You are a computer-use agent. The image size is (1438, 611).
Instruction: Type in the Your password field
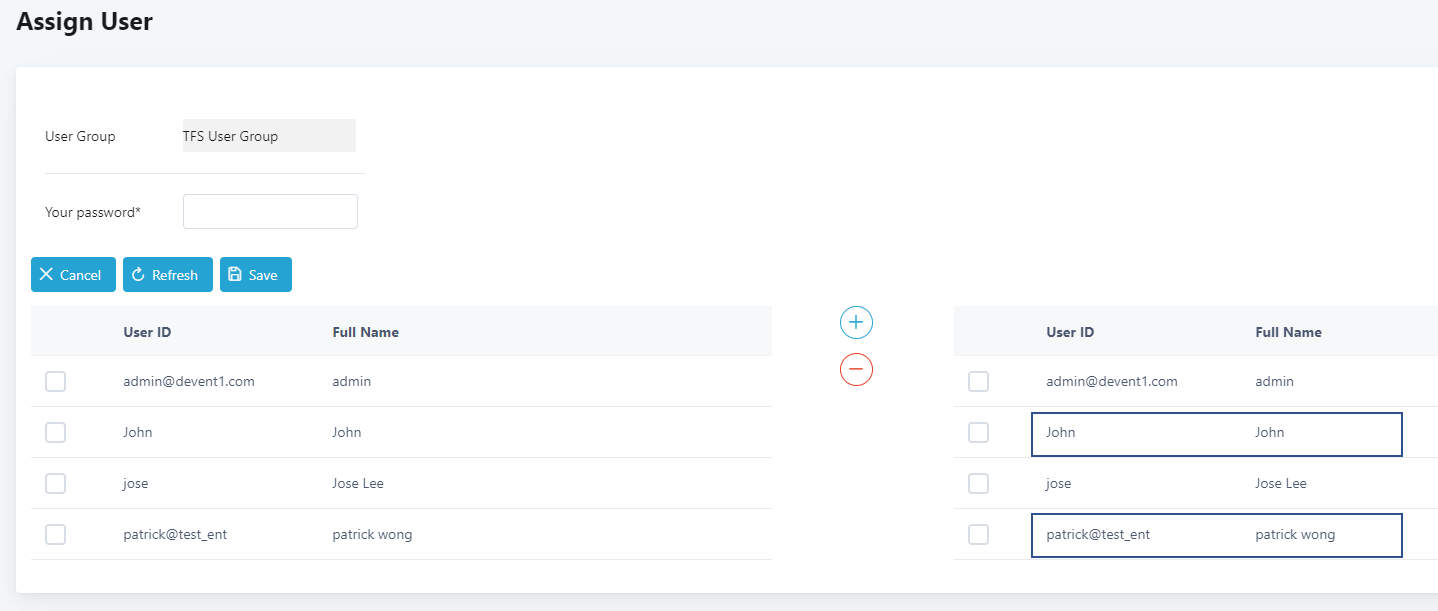coord(270,212)
